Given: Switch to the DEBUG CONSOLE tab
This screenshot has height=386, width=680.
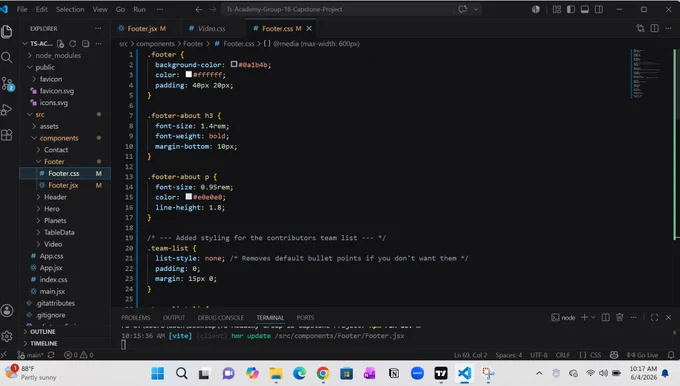Looking at the screenshot, I should 220,317.
